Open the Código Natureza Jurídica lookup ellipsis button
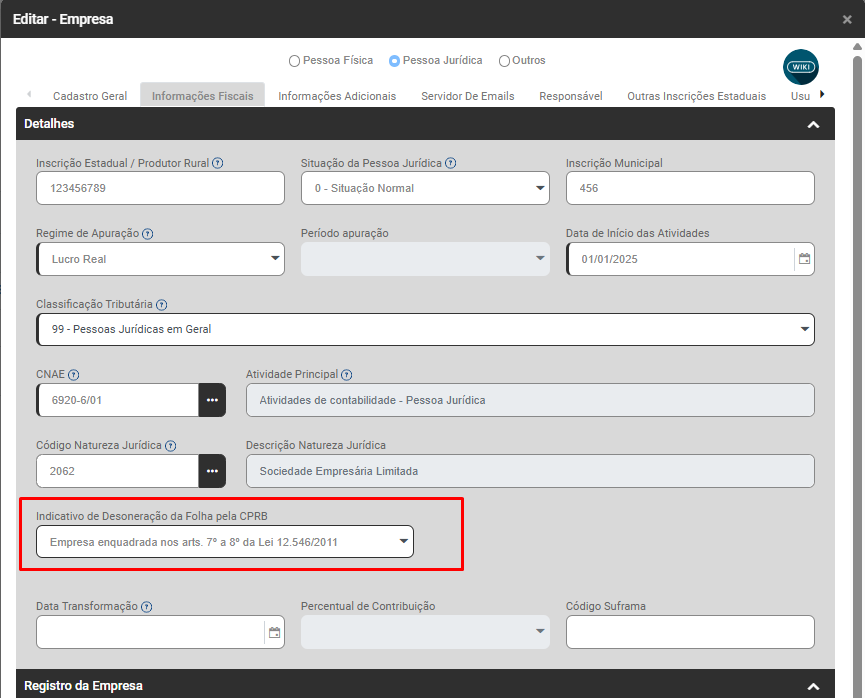Screen dimensions: 865x698 click(x=212, y=471)
